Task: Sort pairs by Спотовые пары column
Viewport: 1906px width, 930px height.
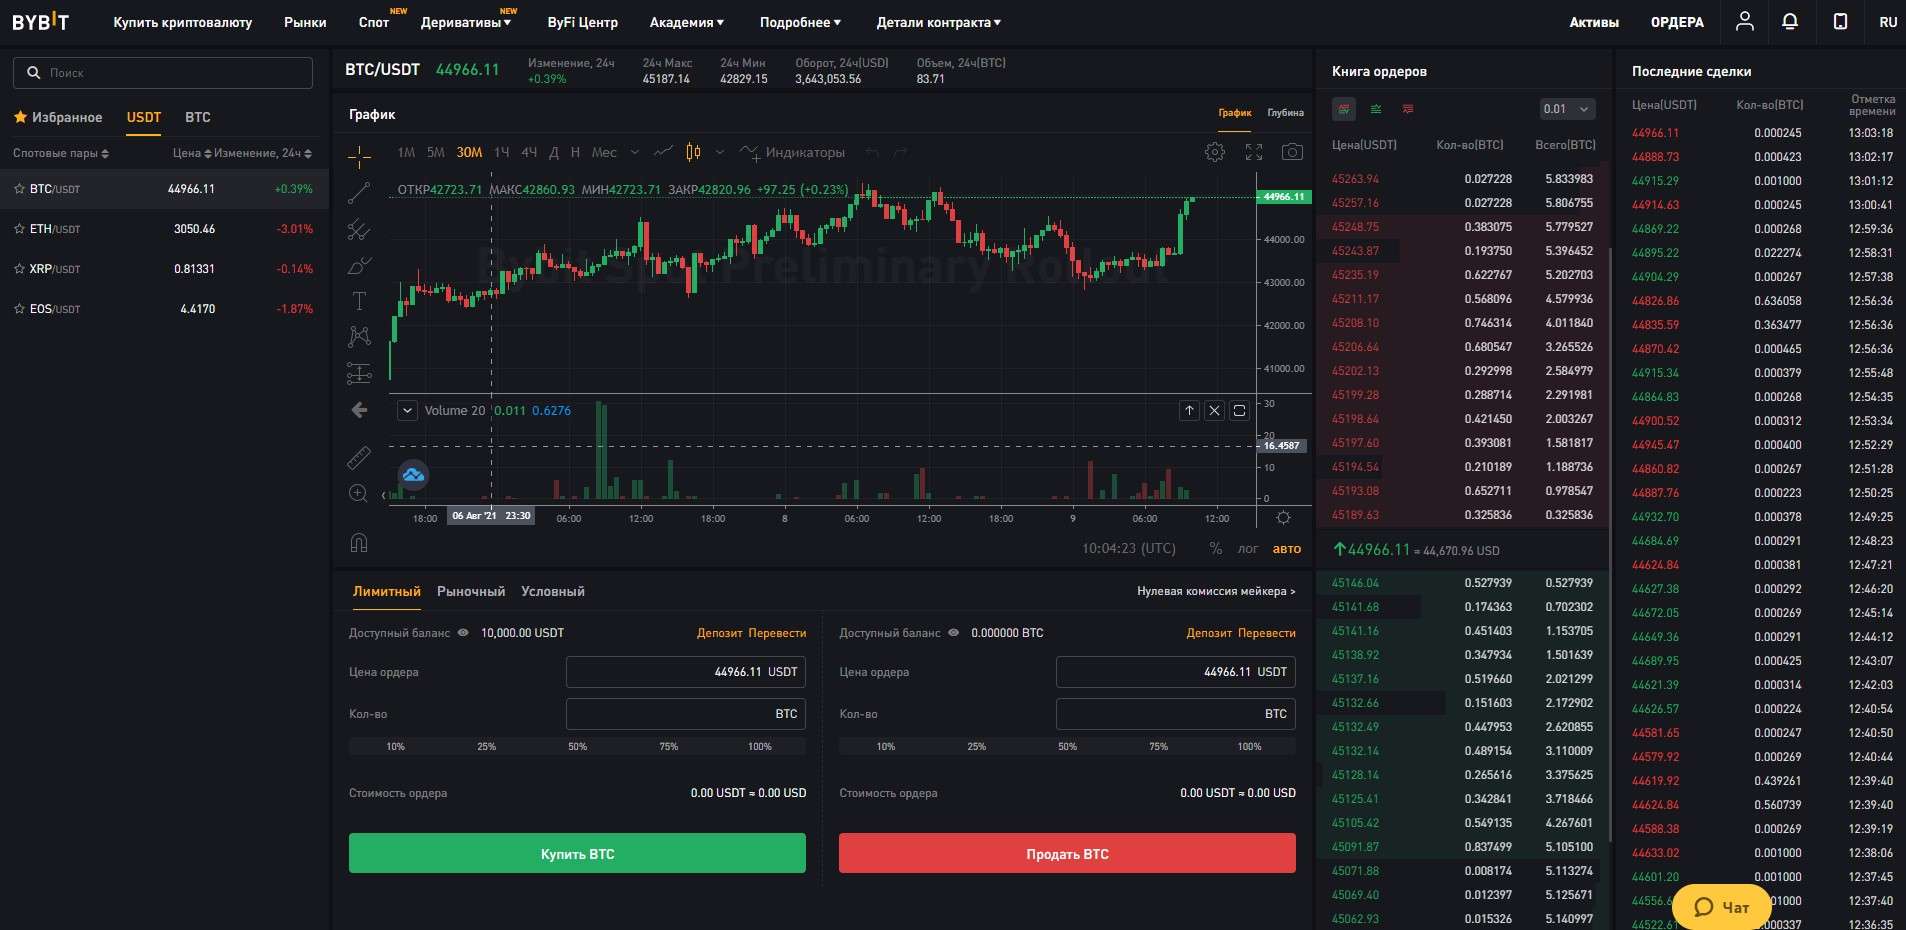Action: (61, 153)
